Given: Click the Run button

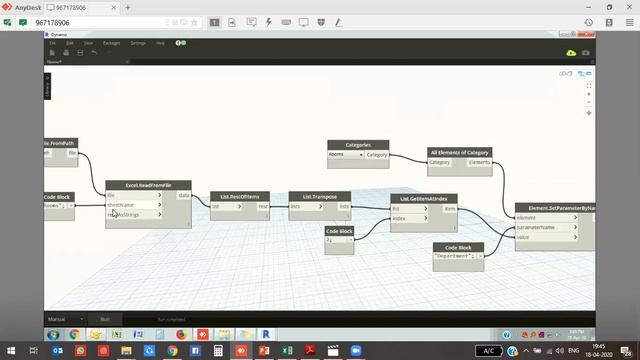Looking at the screenshot, I should pyautogui.click(x=105, y=319).
